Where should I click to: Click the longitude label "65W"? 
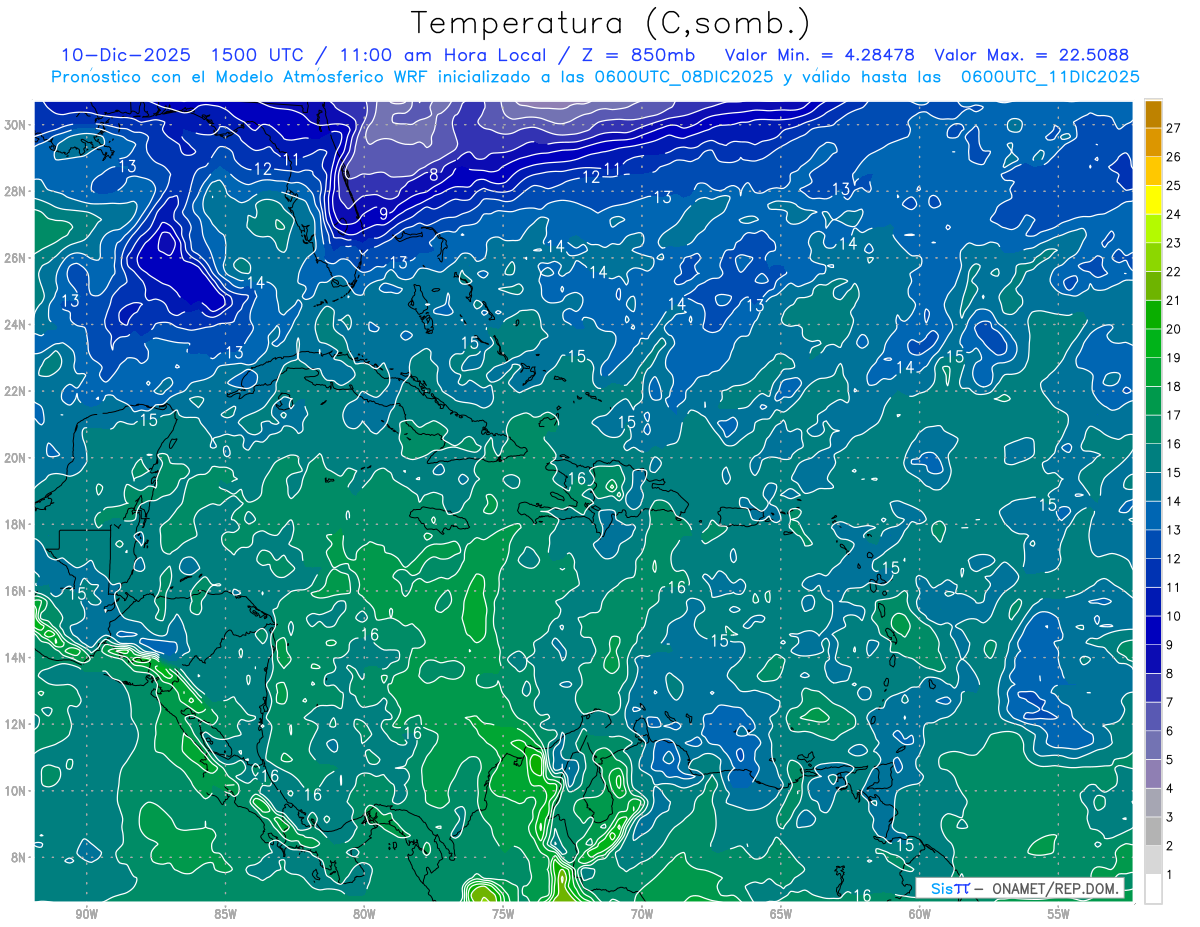coord(781,915)
